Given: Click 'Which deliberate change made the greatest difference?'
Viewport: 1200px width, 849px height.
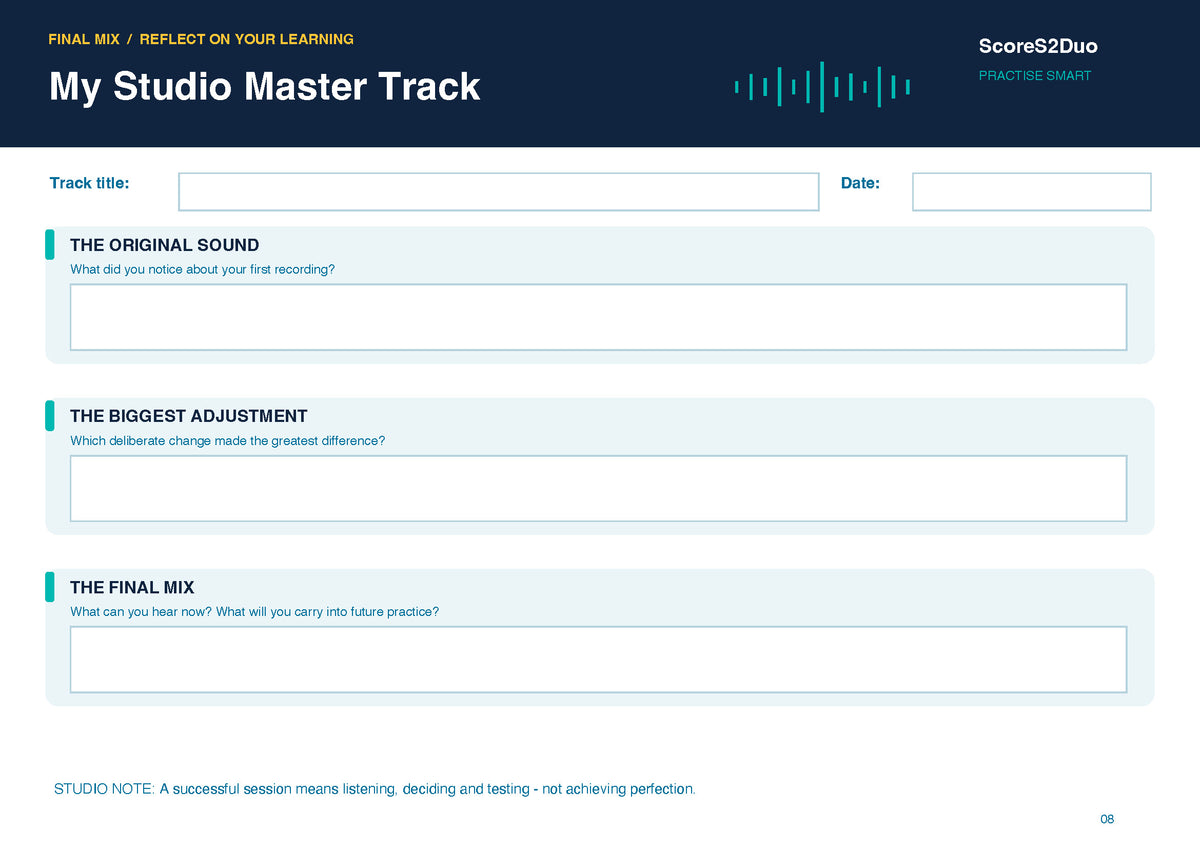Looking at the screenshot, I should click(227, 441).
